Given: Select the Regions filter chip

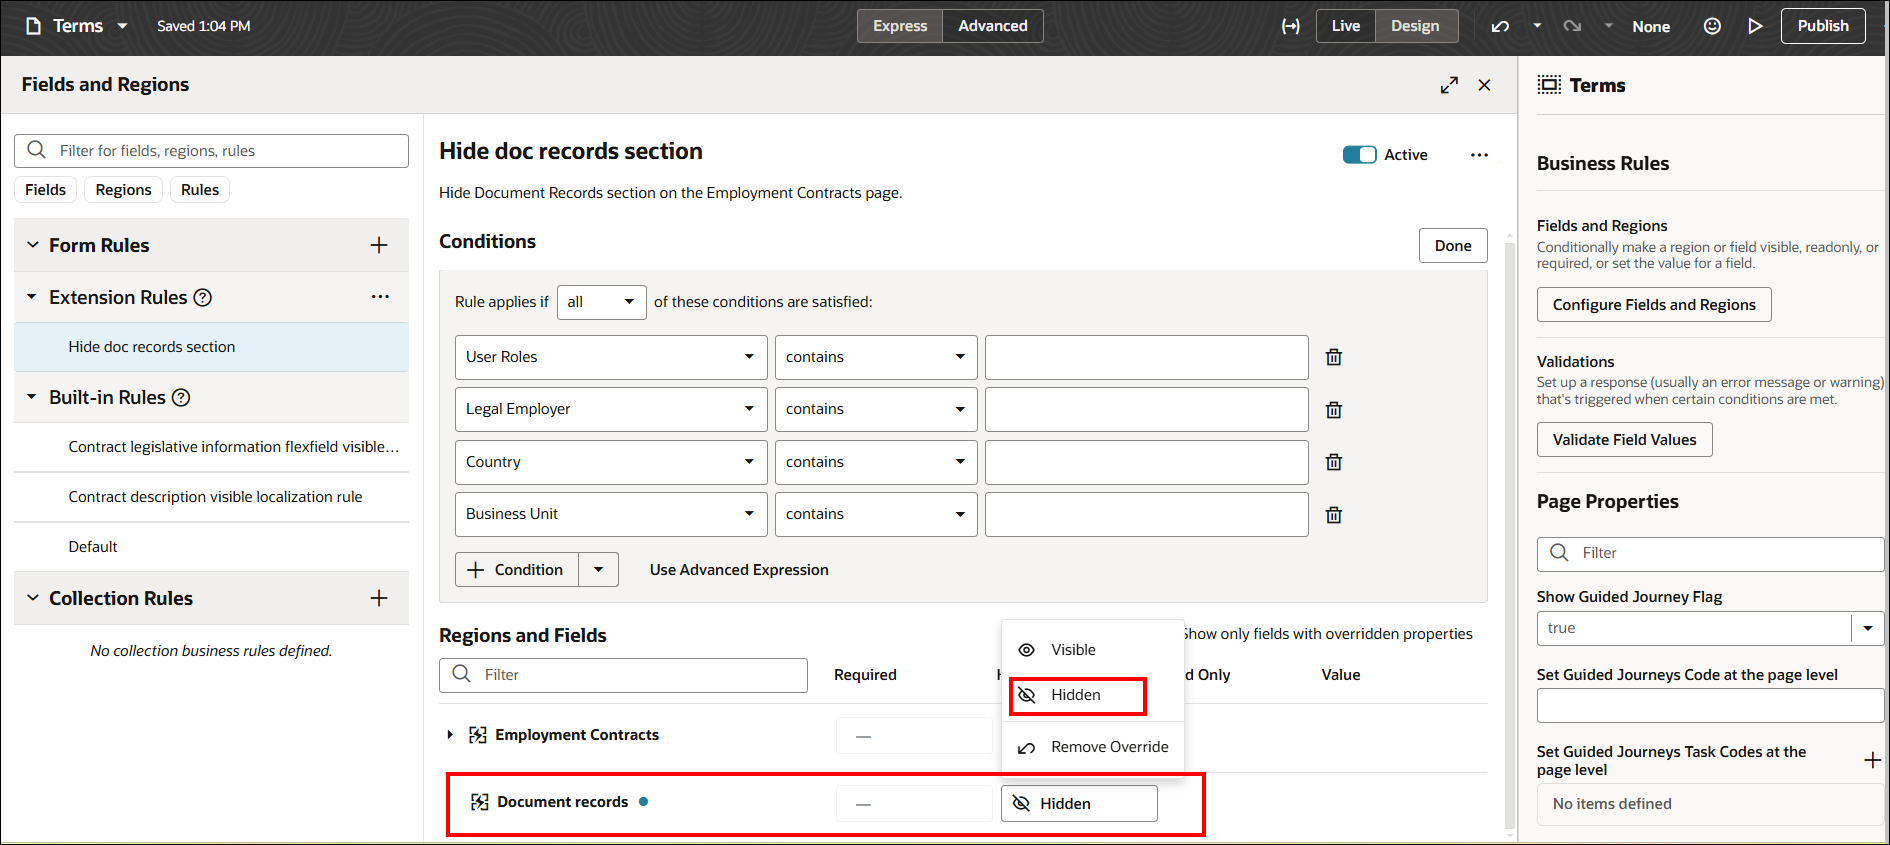Looking at the screenshot, I should click(123, 190).
